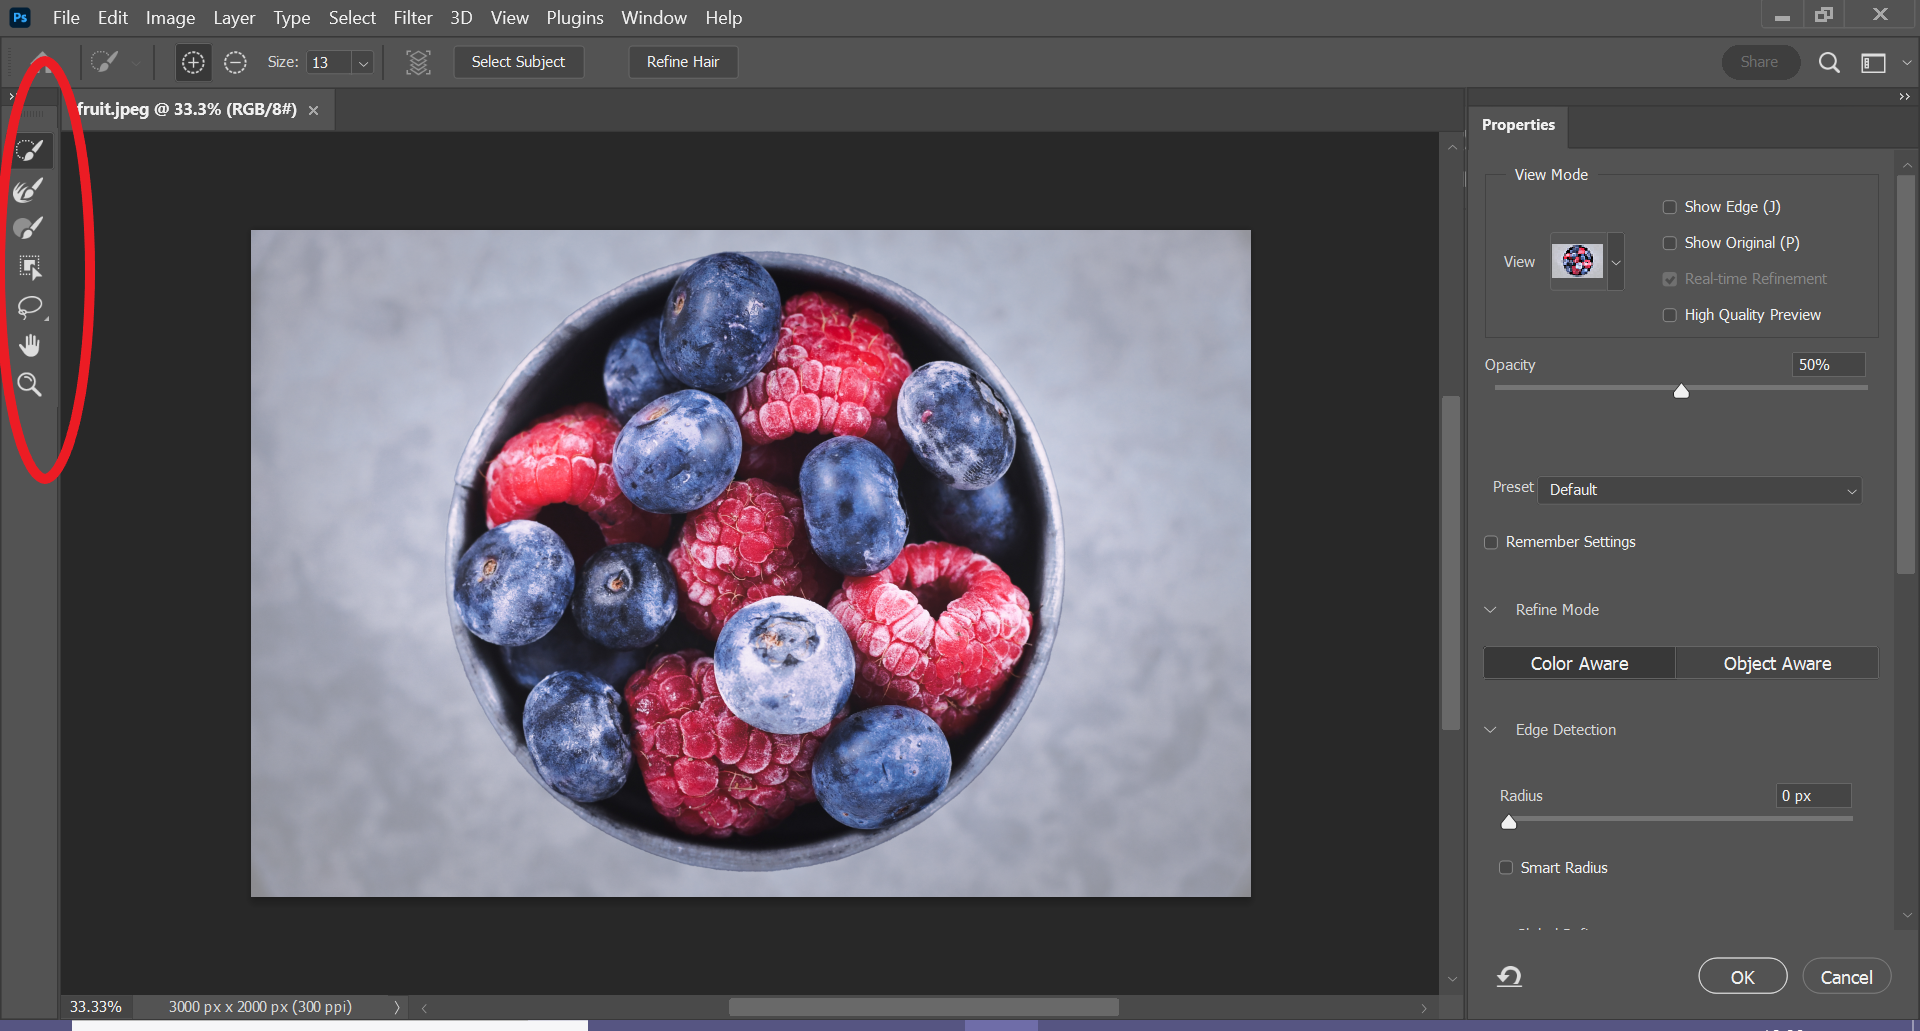
Task: Check Remember Settings
Action: (x=1491, y=542)
